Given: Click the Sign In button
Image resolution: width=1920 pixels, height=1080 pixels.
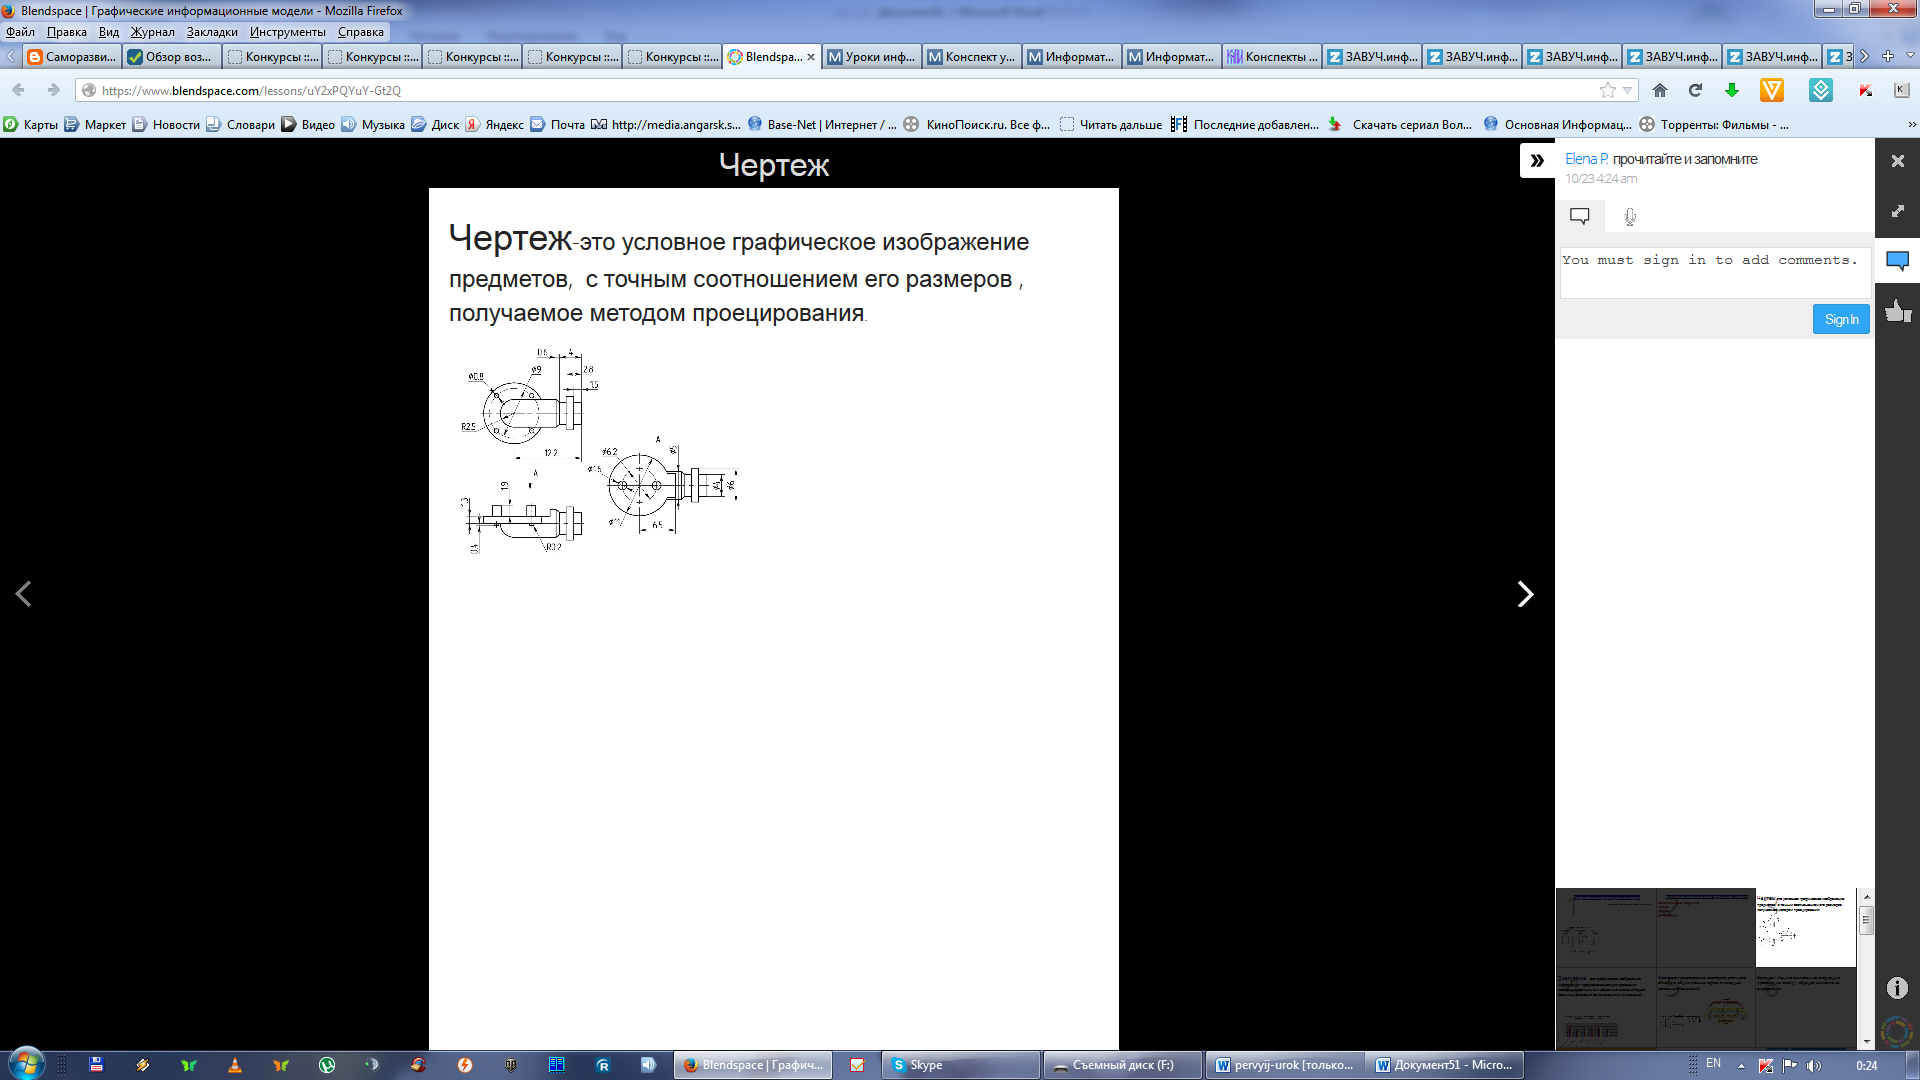Looking at the screenshot, I should tap(1840, 319).
